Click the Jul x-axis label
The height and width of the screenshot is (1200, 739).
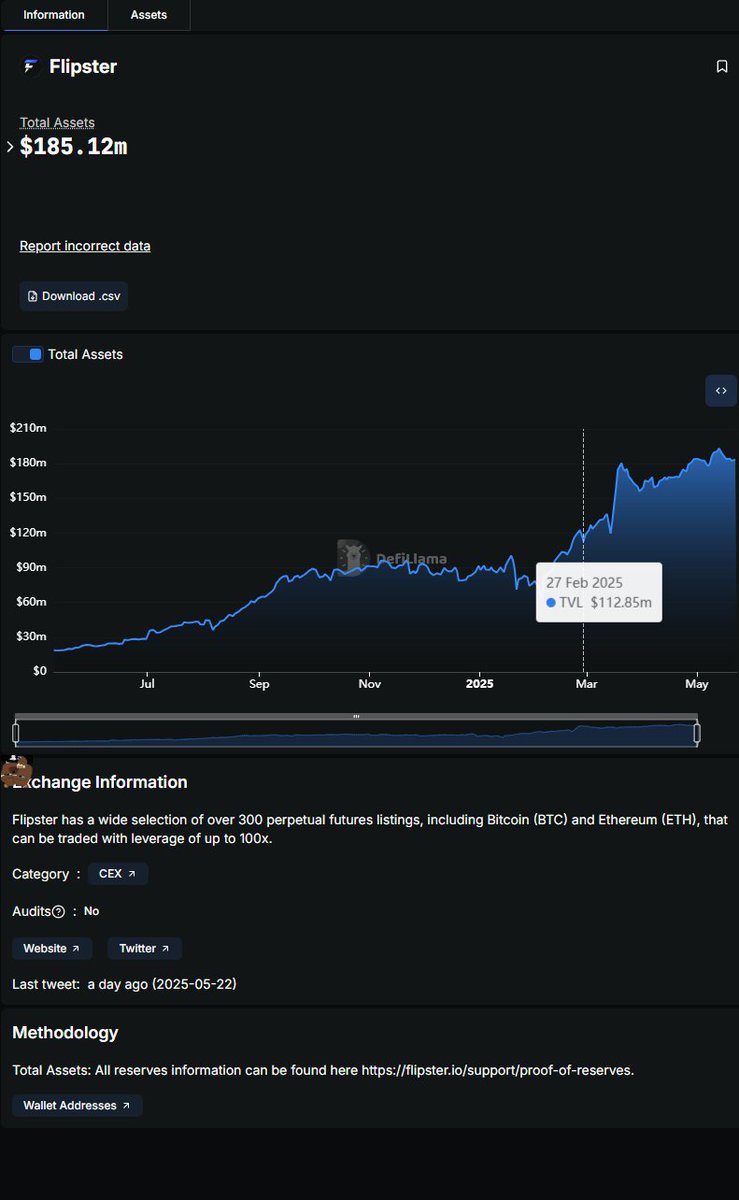click(x=147, y=685)
